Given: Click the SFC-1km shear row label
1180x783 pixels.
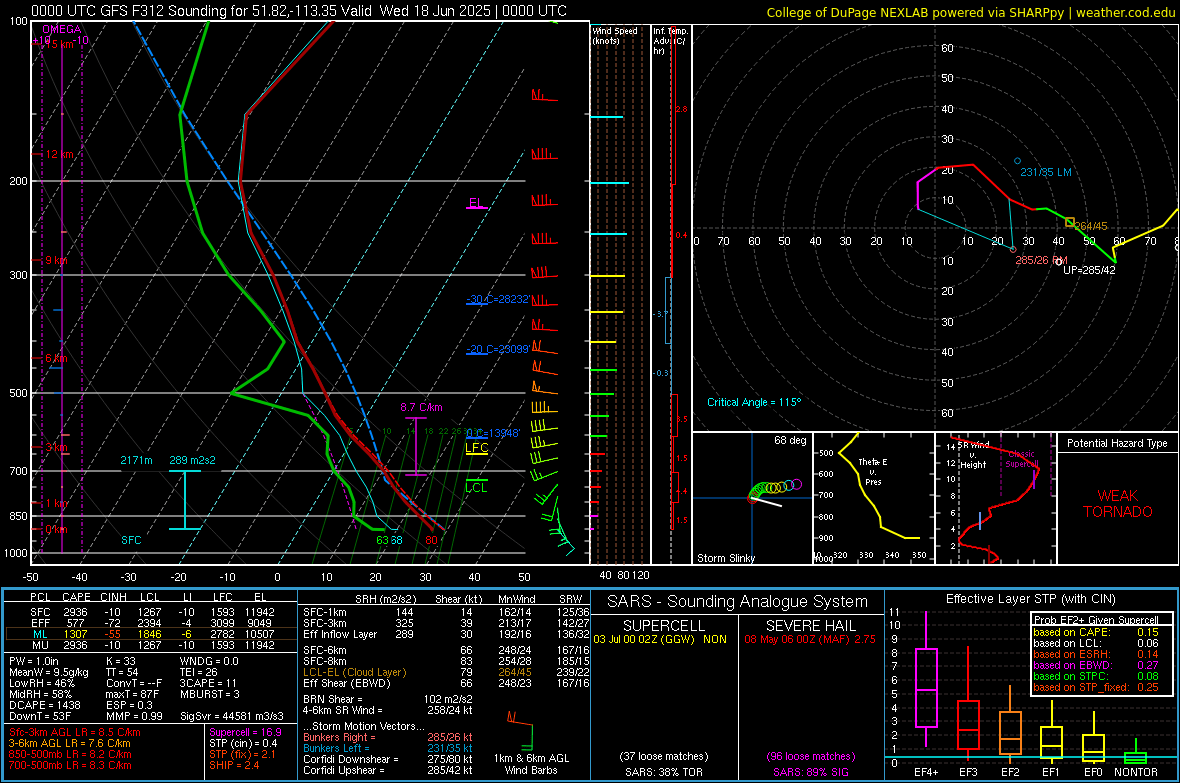Looking at the screenshot, I should [324, 612].
